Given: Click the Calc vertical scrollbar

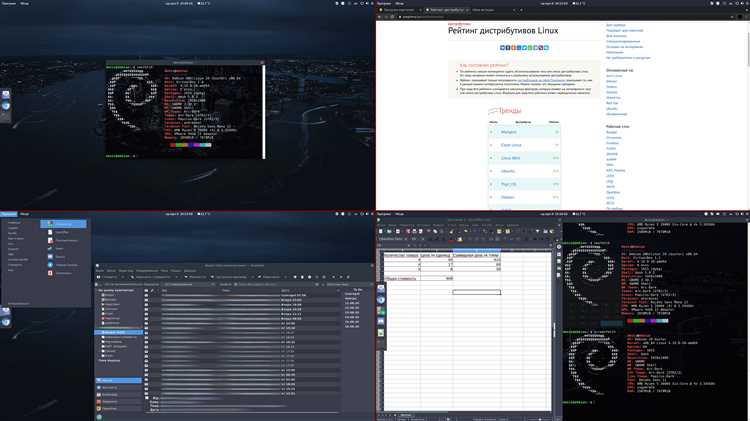Looking at the screenshot, I should tap(554, 330).
